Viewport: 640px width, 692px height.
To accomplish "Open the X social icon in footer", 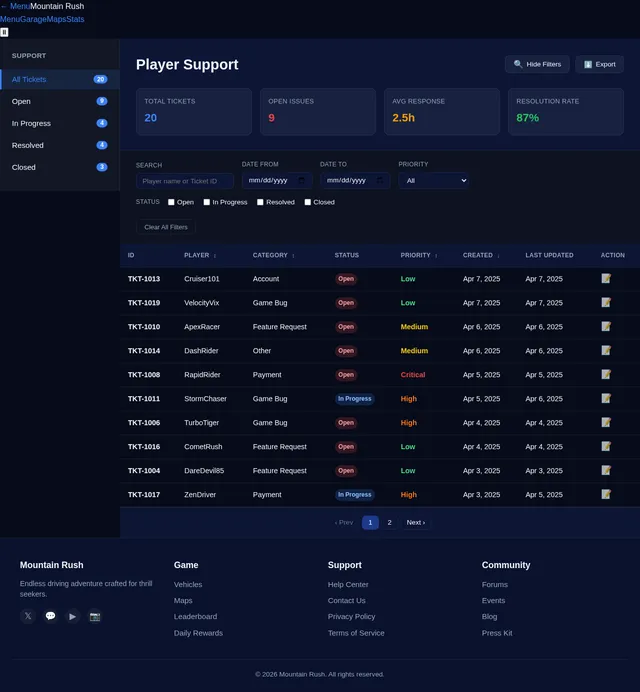I will pyautogui.click(x=28, y=616).
